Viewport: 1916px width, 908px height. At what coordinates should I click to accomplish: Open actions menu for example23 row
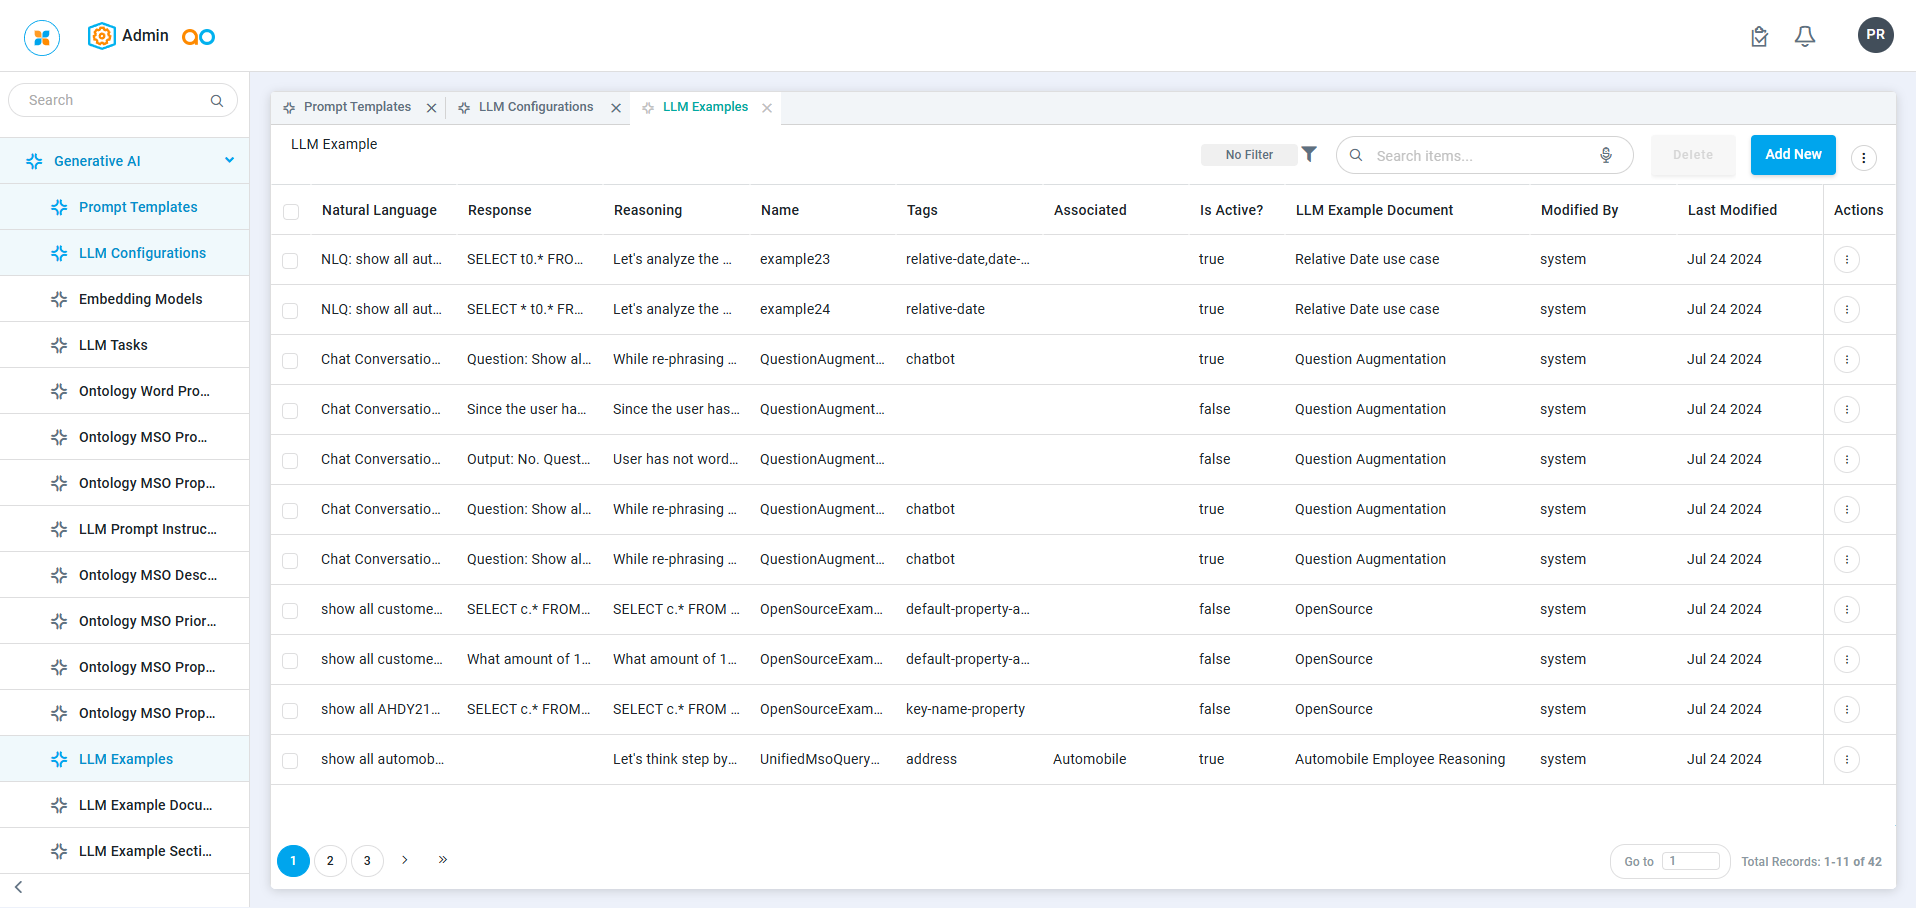click(x=1846, y=260)
